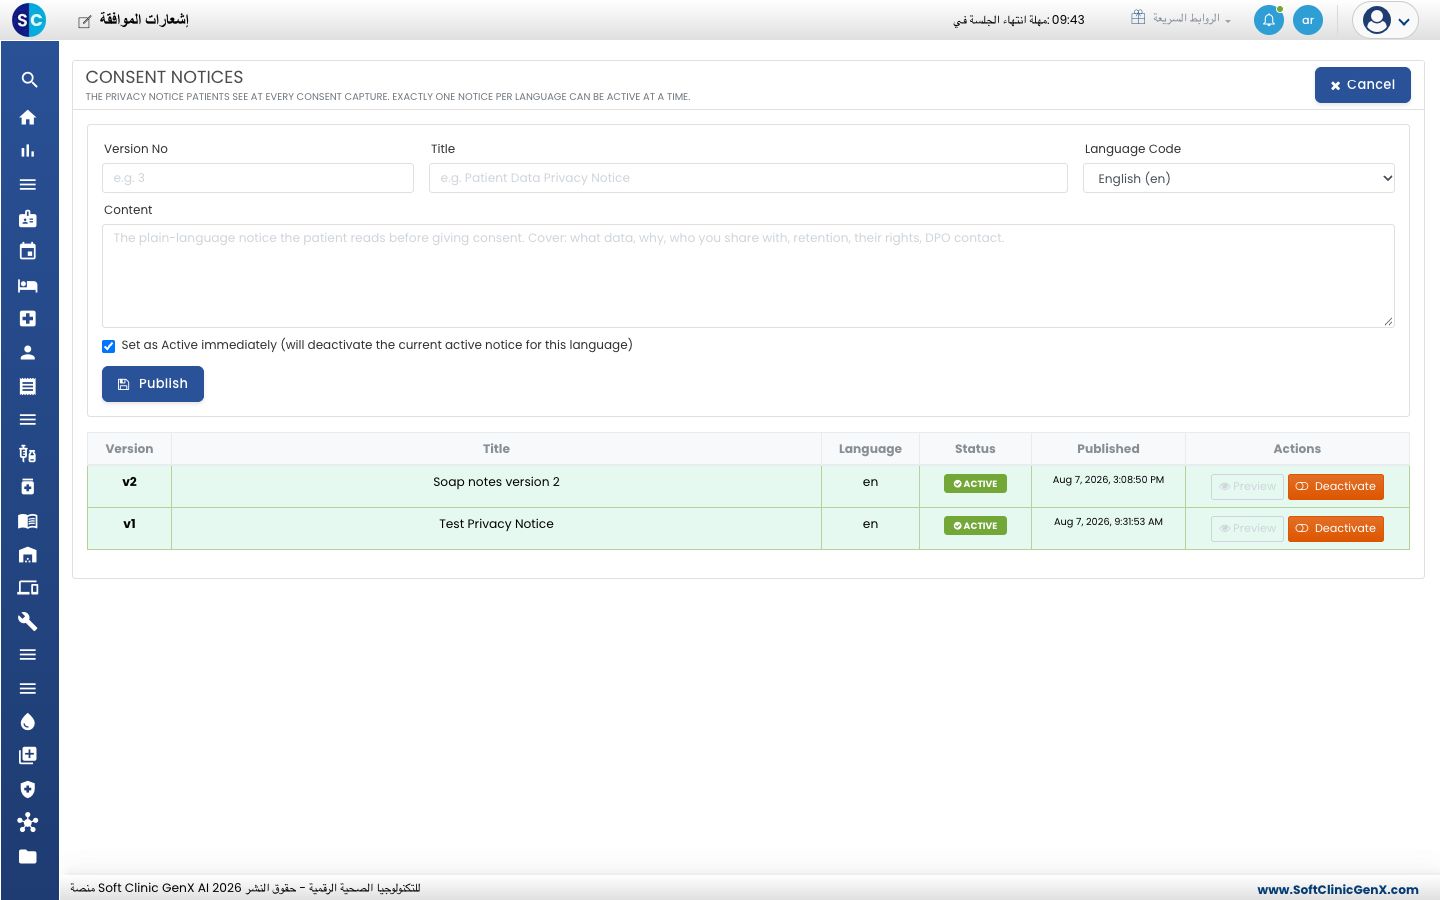Open the stacked plus library sidebar icon
This screenshot has width=1440, height=900.
28,756
